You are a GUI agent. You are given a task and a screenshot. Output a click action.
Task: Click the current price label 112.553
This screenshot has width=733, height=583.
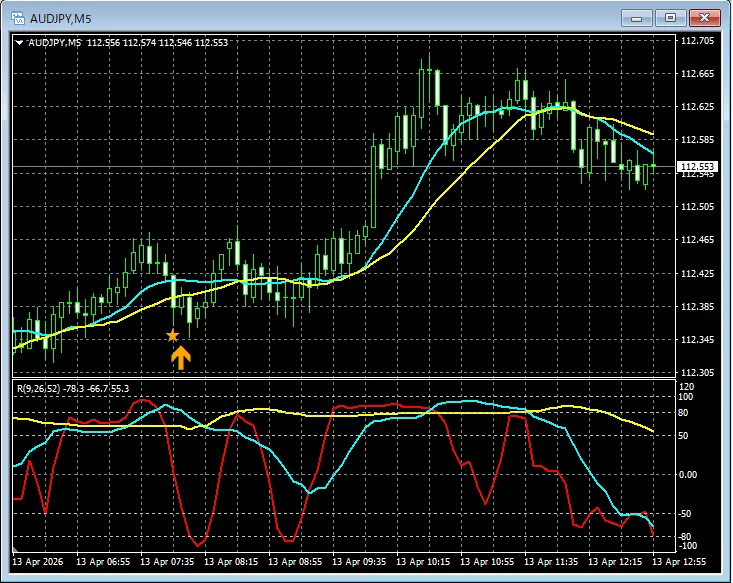point(696,166)
